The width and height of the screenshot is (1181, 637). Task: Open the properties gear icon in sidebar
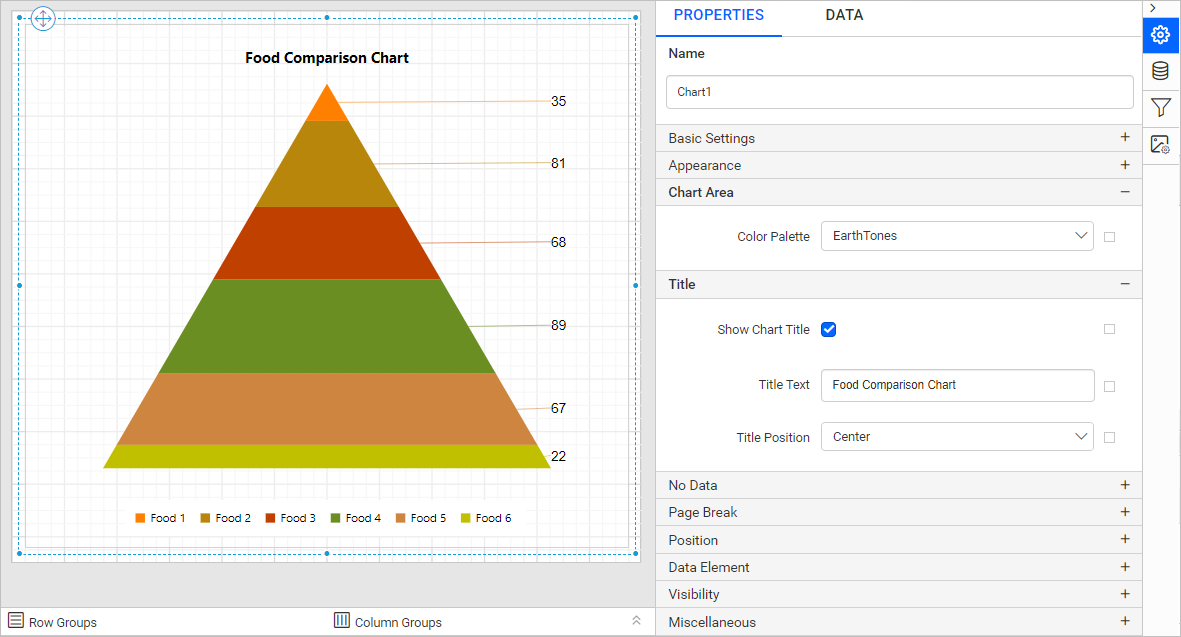1161,35
